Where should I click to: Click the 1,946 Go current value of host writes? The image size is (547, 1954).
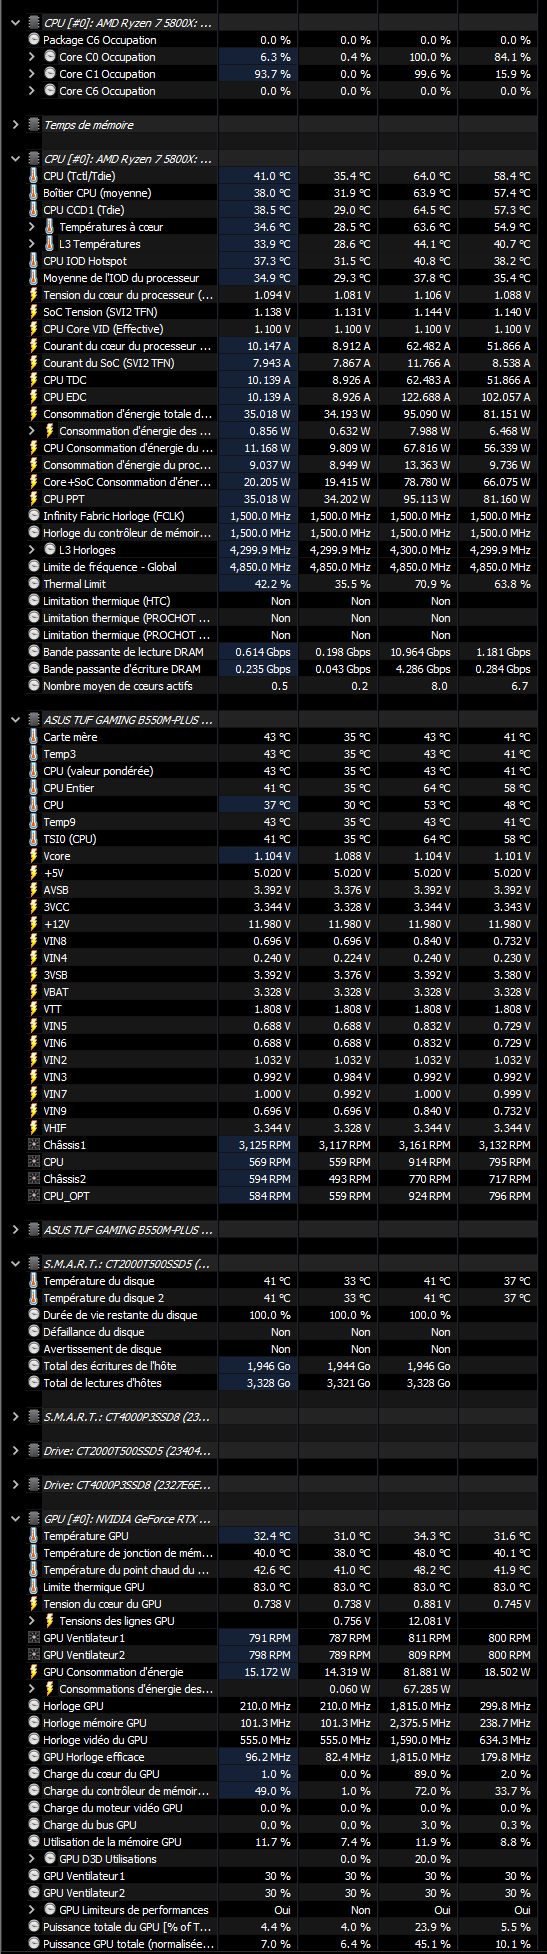(269, 1366)
